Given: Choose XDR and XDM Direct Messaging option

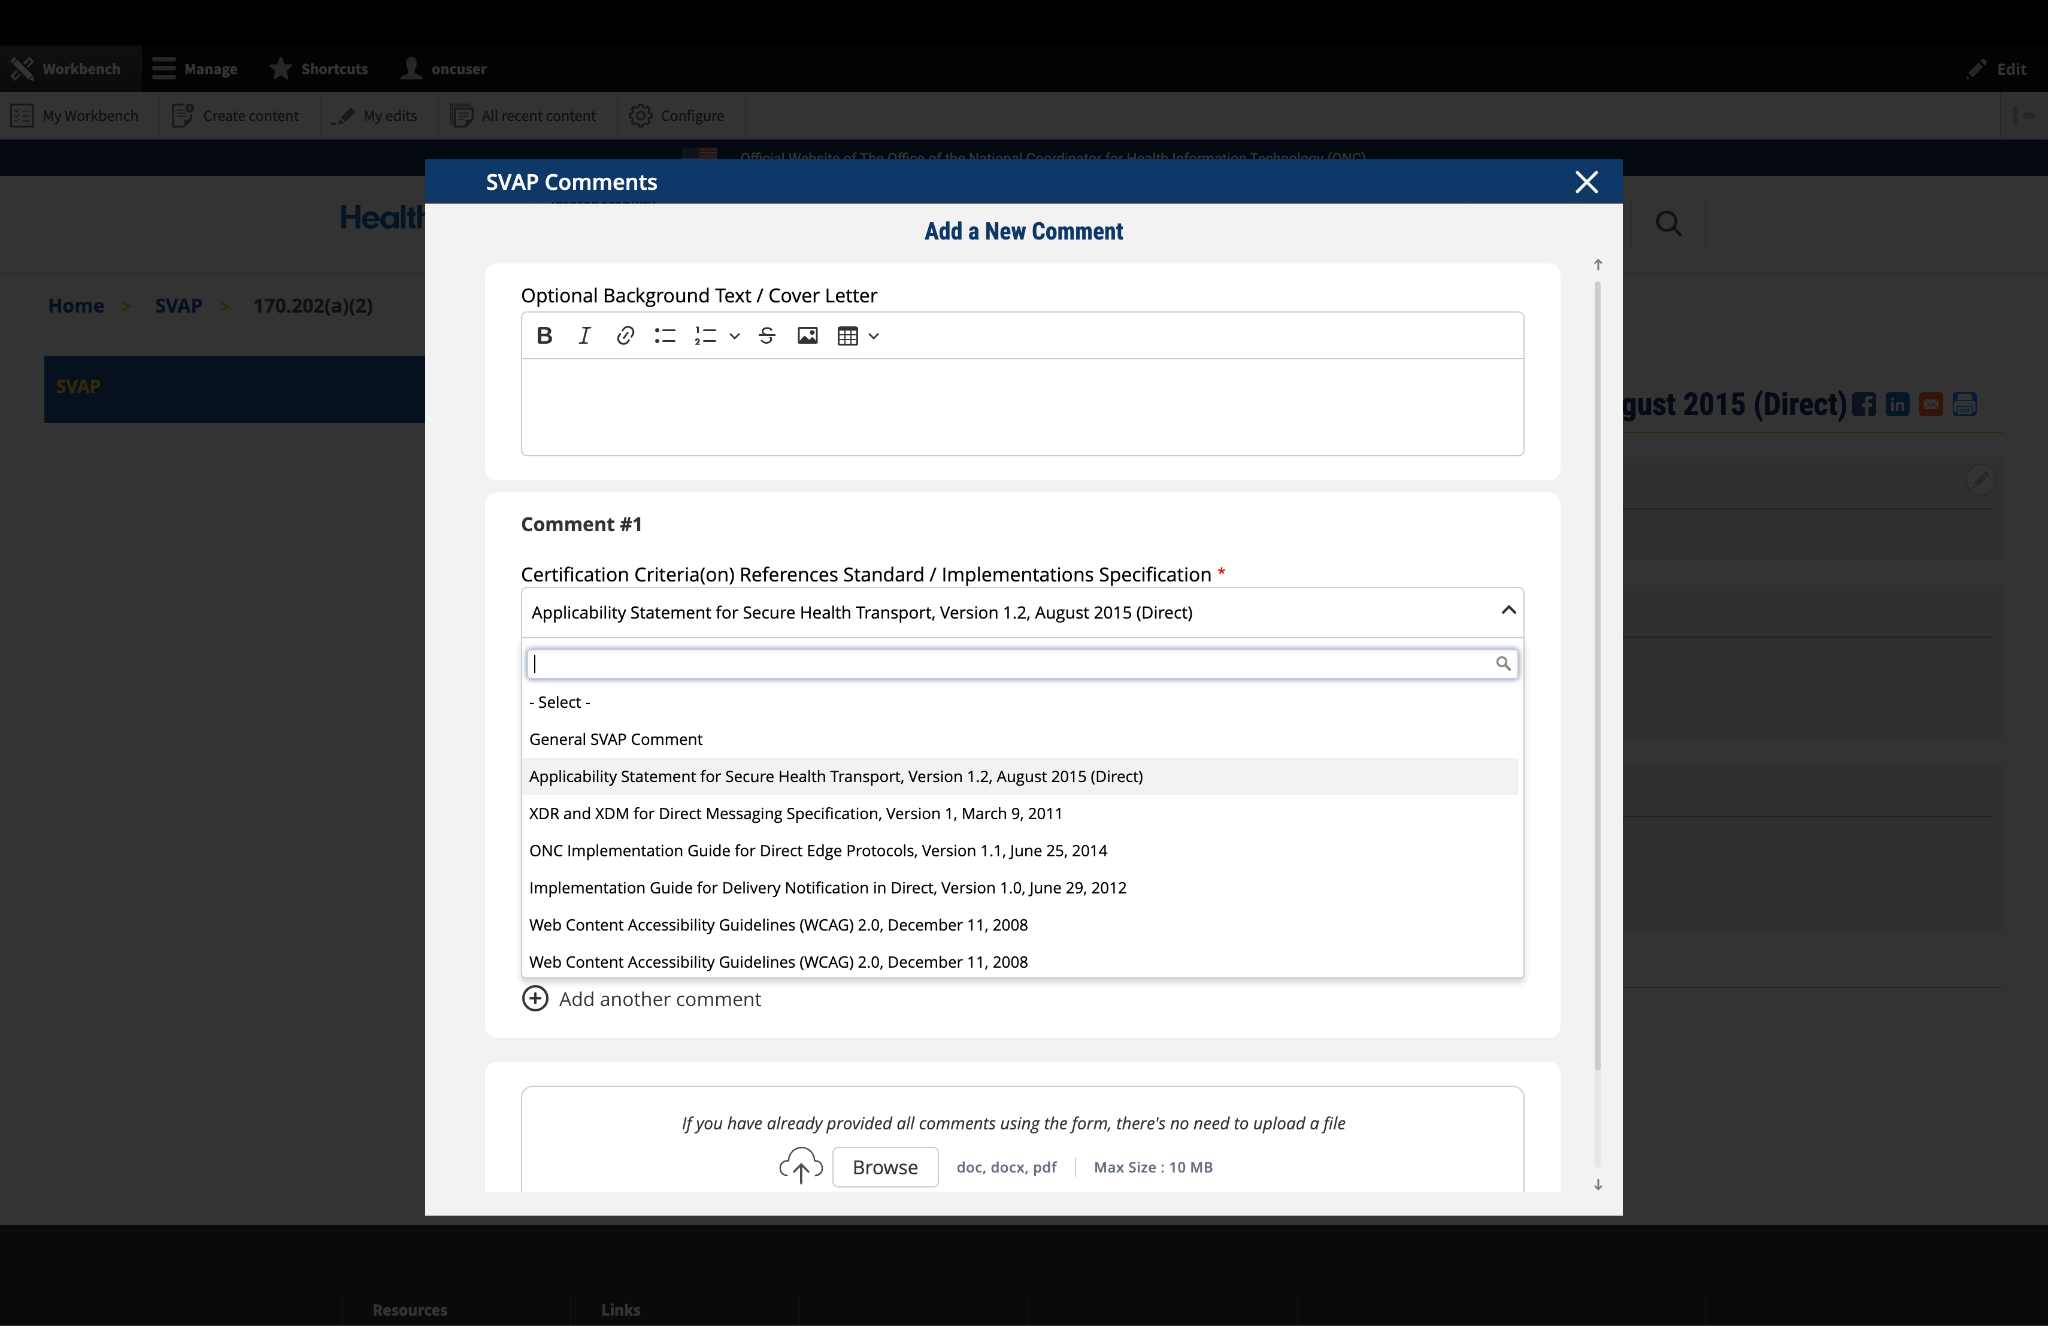Looking at the screenshot, I should click(795, 813).
